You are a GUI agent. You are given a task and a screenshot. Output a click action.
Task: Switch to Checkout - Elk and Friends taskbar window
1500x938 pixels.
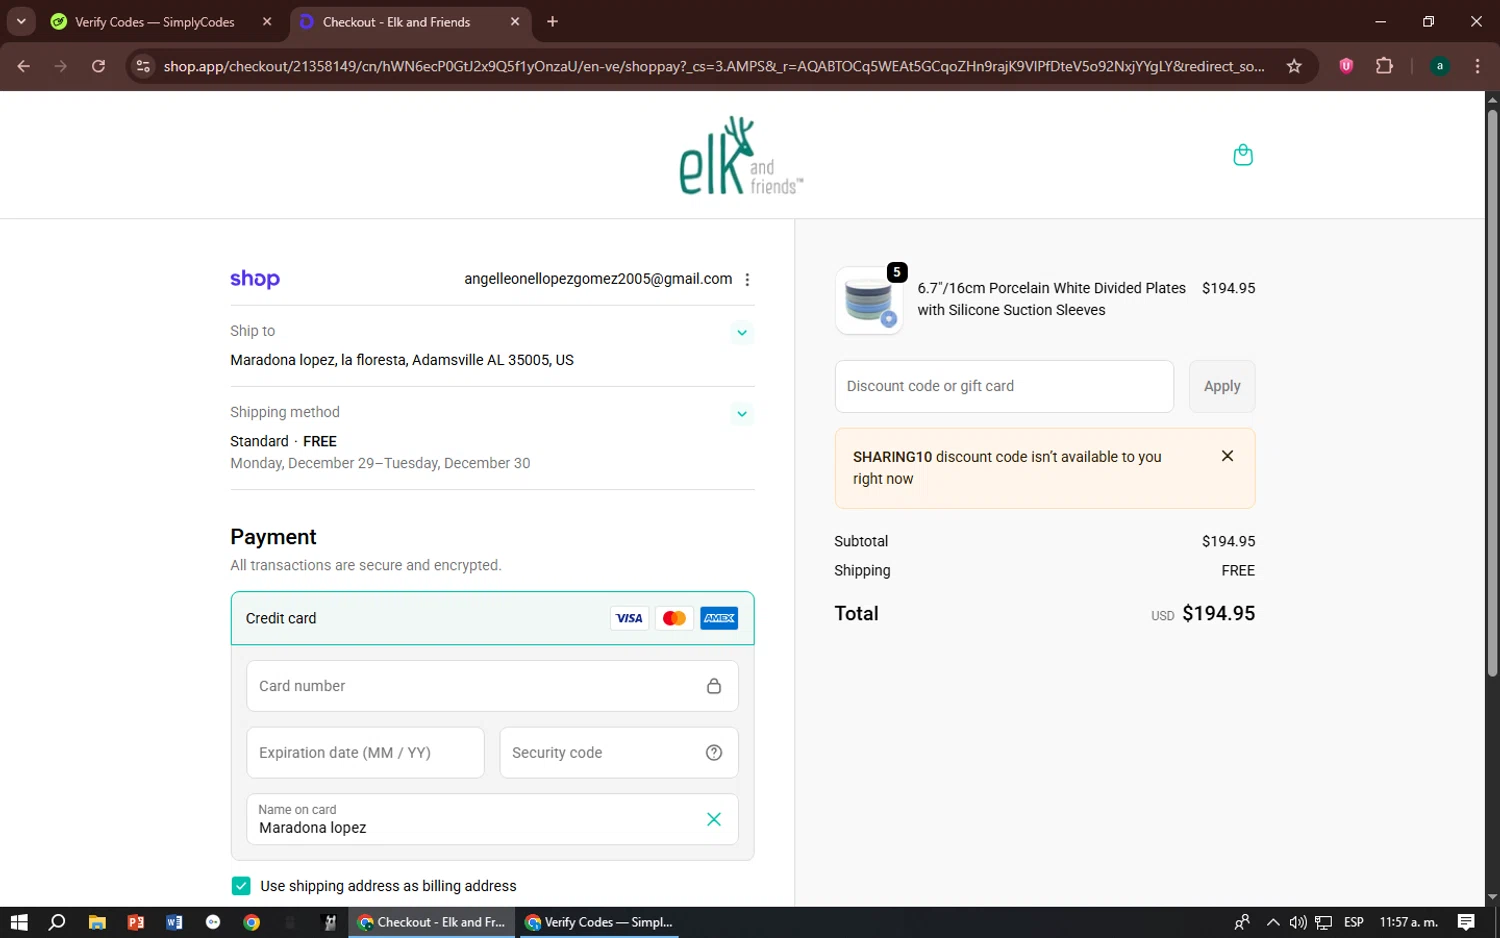431,922
